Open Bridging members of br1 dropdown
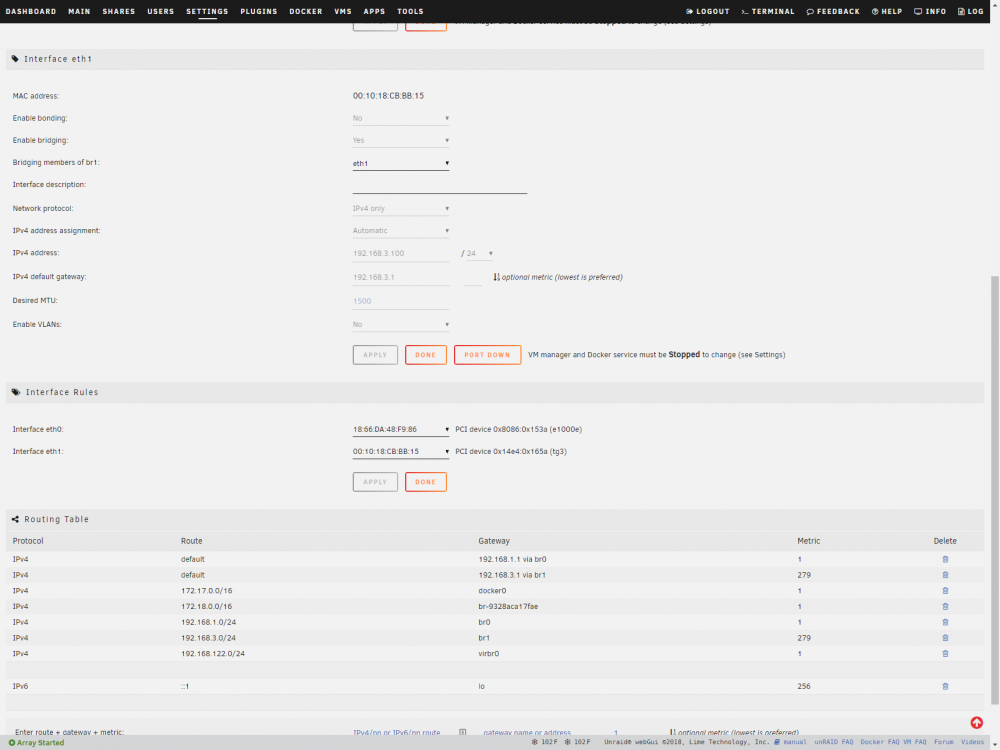The height and width of the screenshot is (750, 1000). [x=401, y=163]
